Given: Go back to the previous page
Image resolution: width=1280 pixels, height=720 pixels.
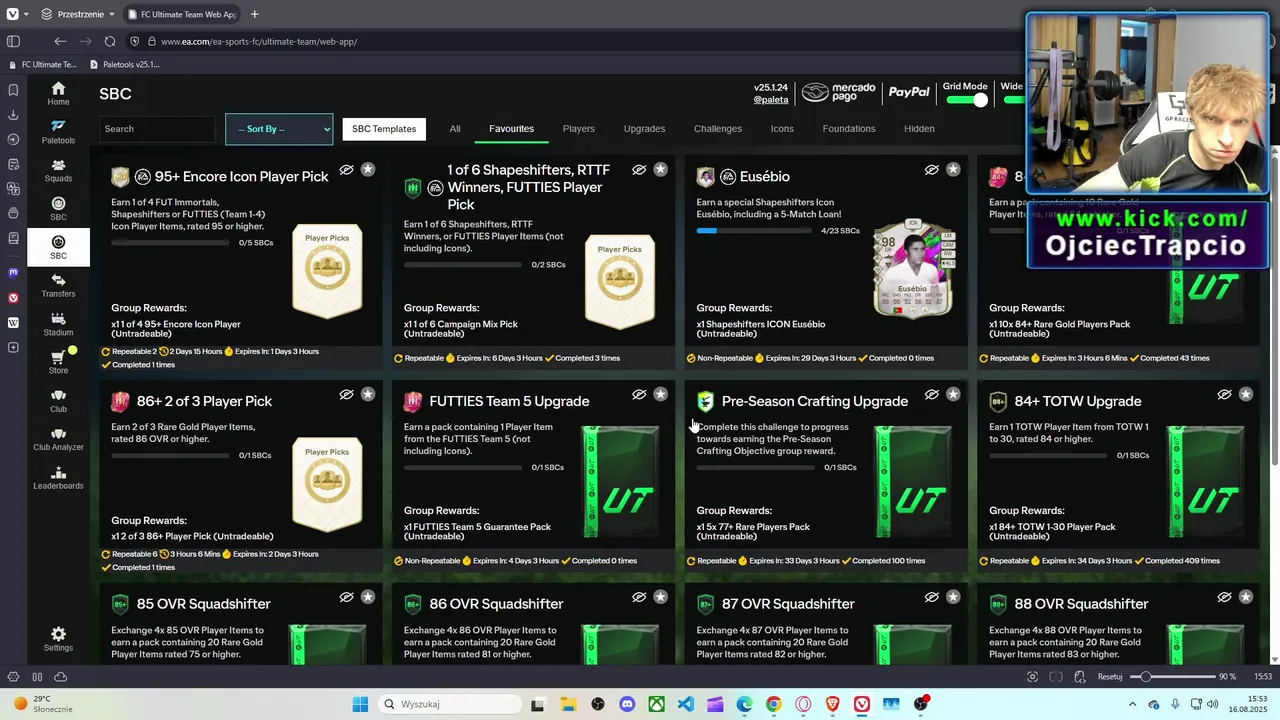Looking at the screenshot, I should [60, 41].
